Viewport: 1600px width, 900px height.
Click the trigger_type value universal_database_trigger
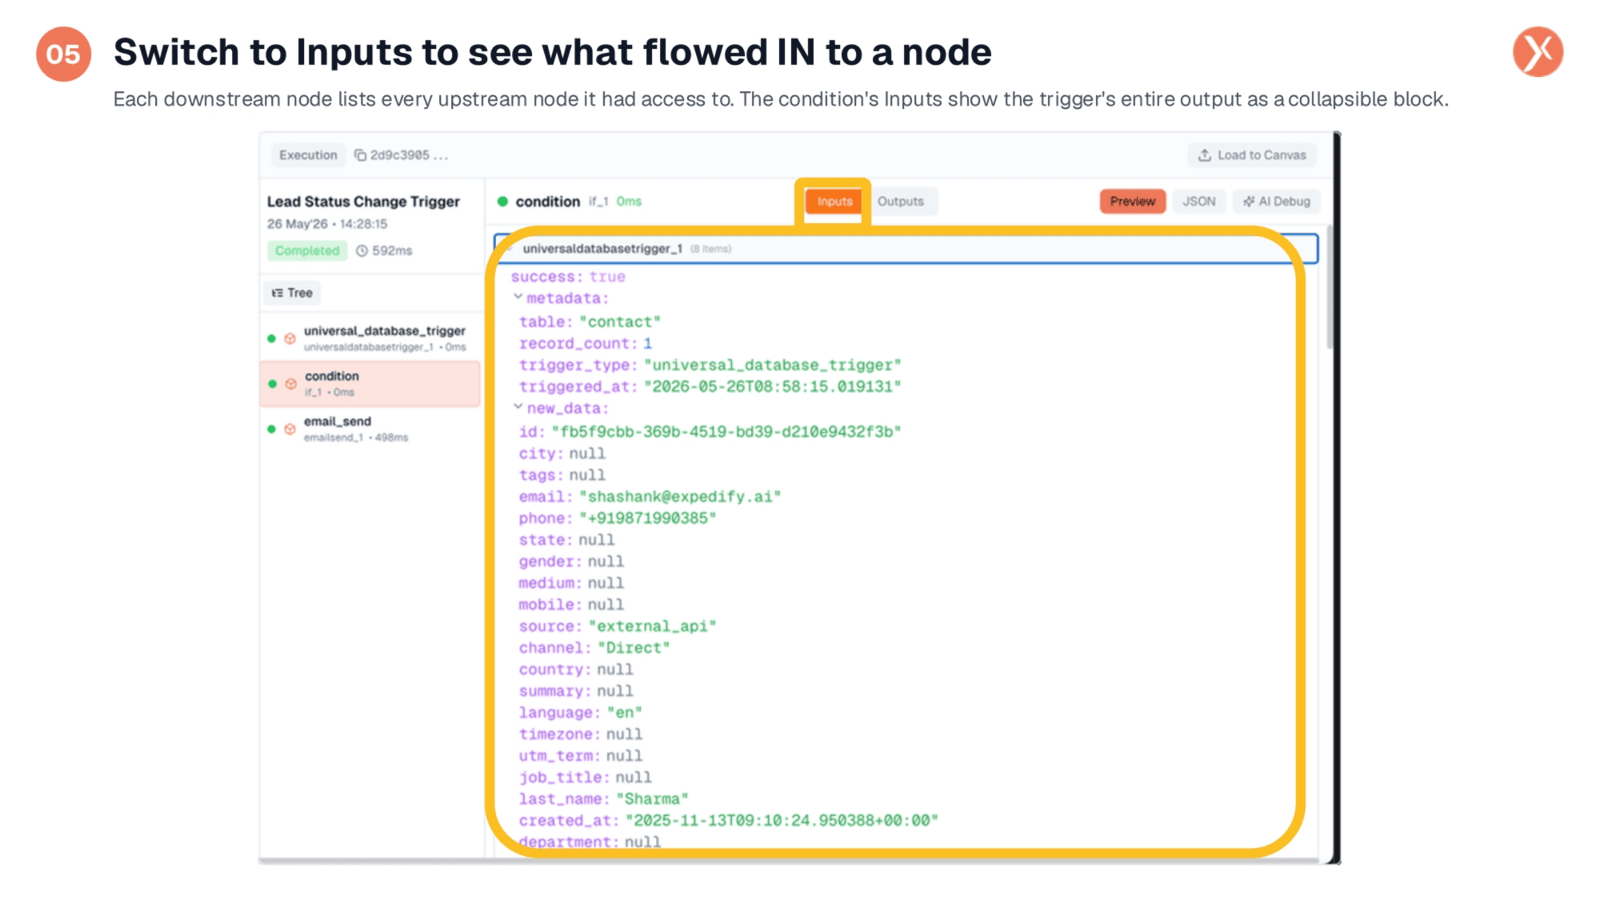[773, 365]
